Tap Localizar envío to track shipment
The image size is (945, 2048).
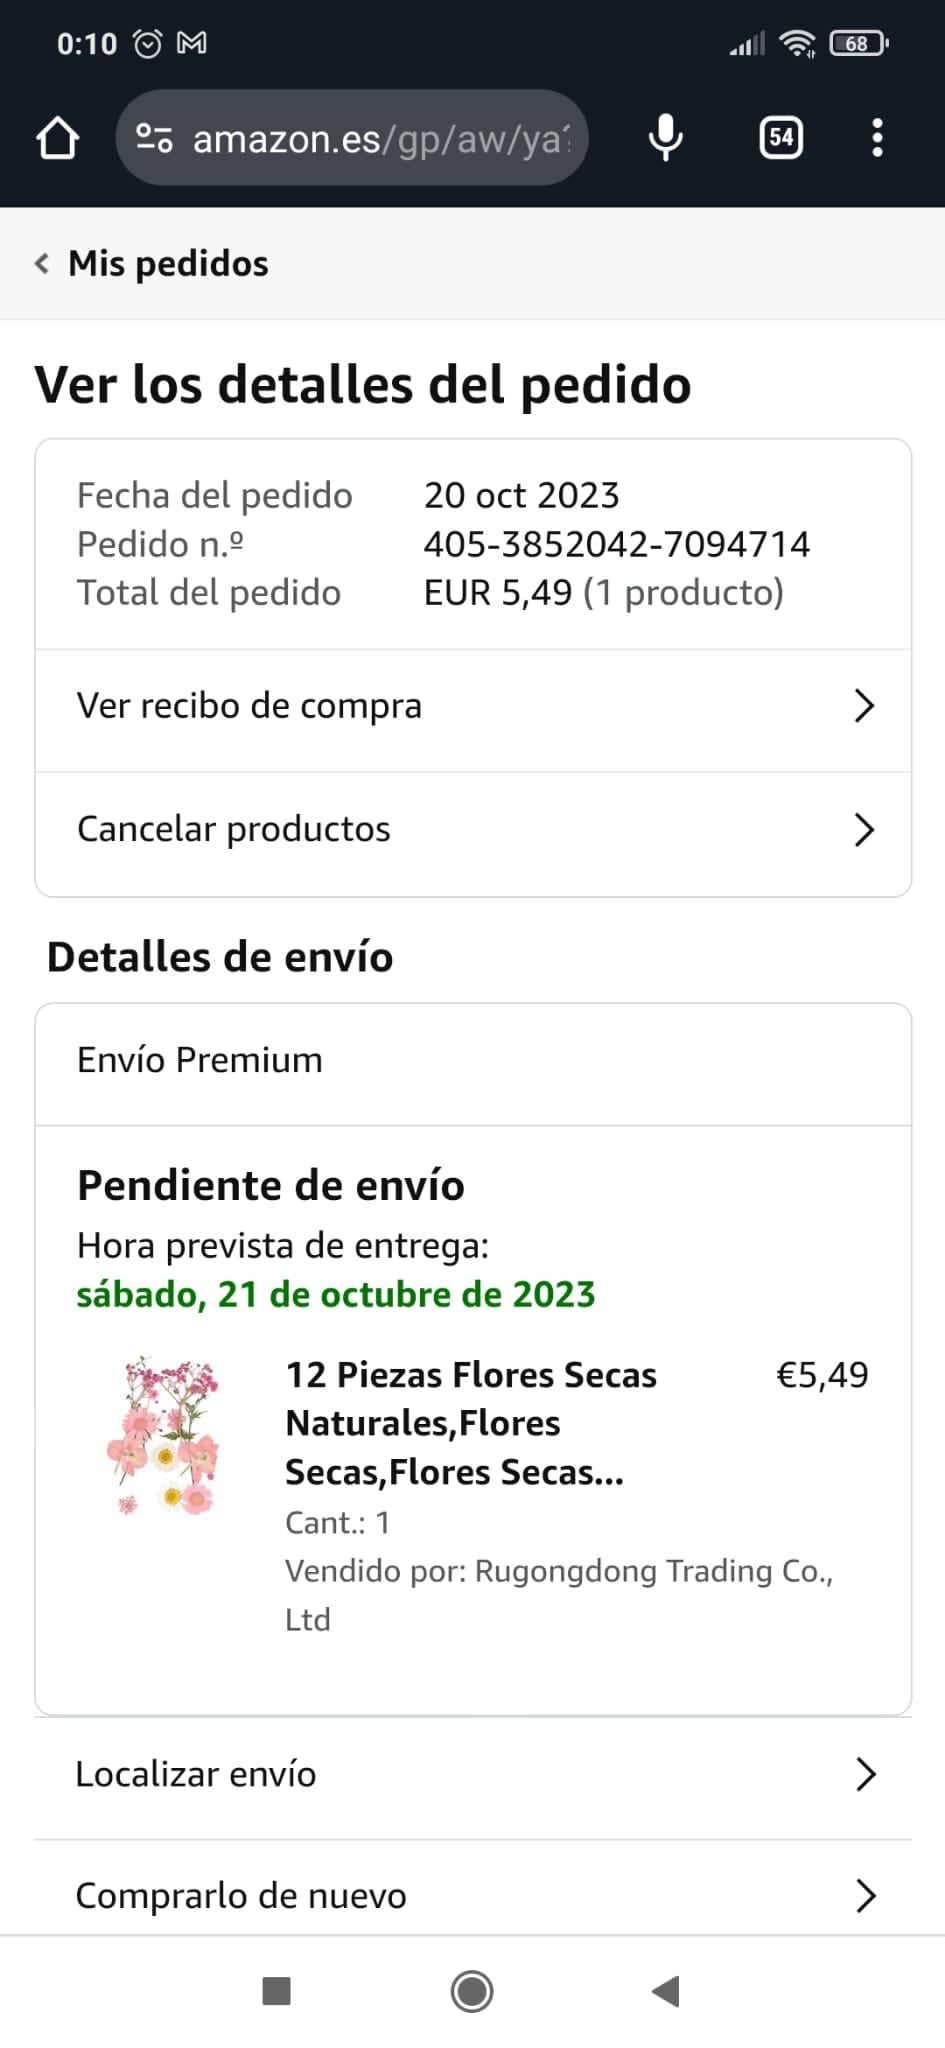(x=196, y=1774)
